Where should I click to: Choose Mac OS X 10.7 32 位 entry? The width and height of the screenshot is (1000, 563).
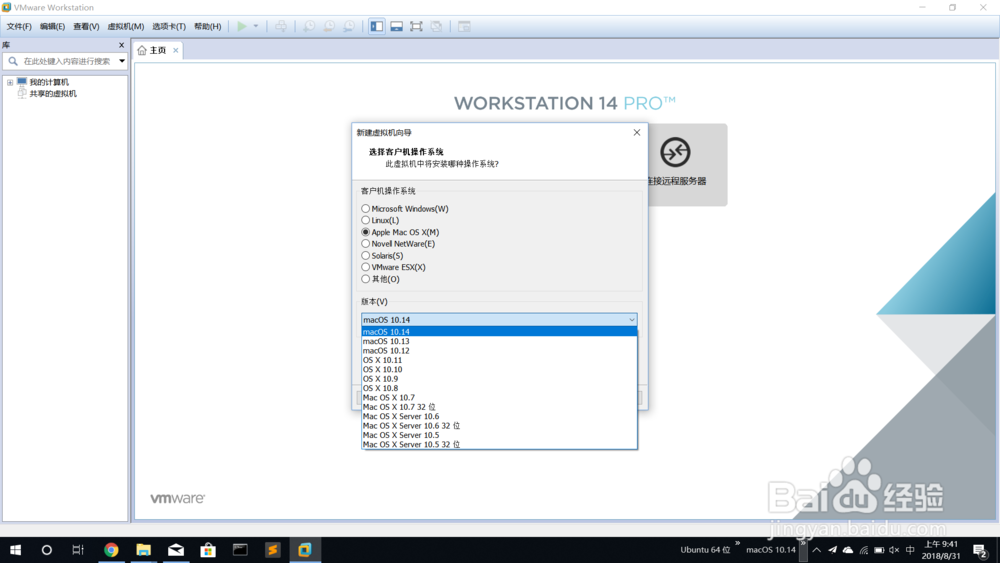tap(499, 407)
